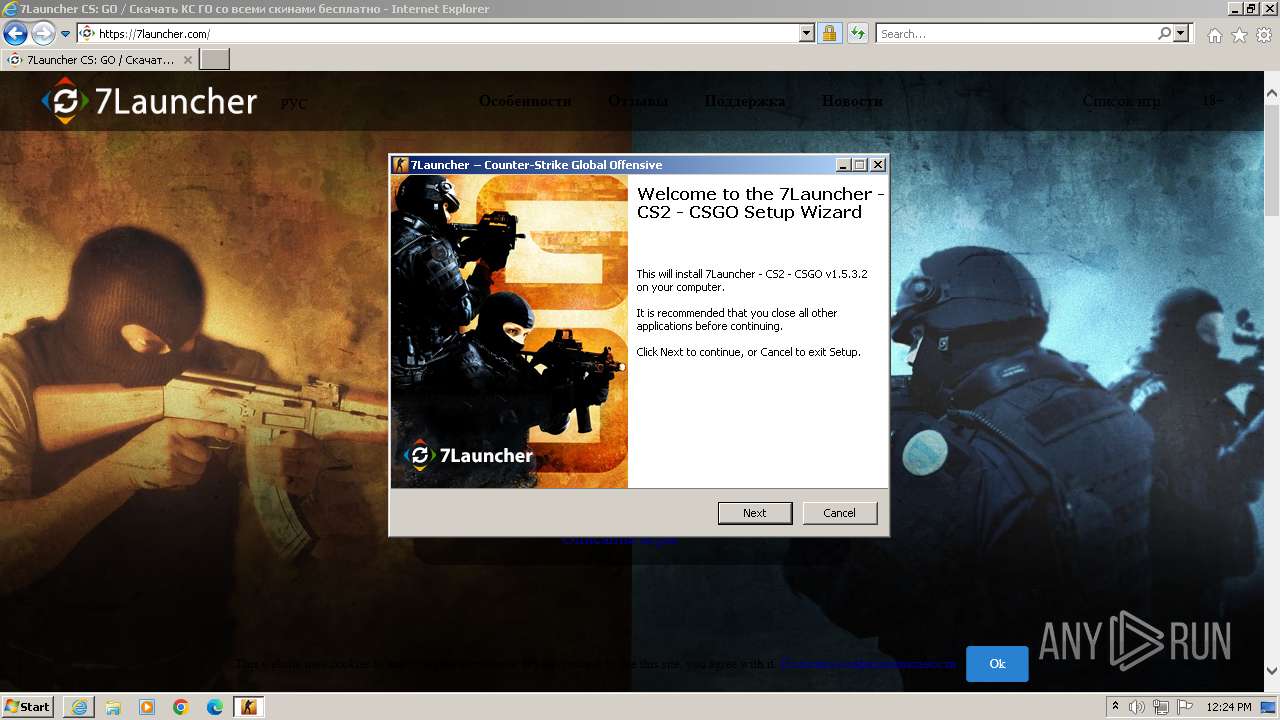
Task: Open the Особенности menu item
Action: point(525,101)
